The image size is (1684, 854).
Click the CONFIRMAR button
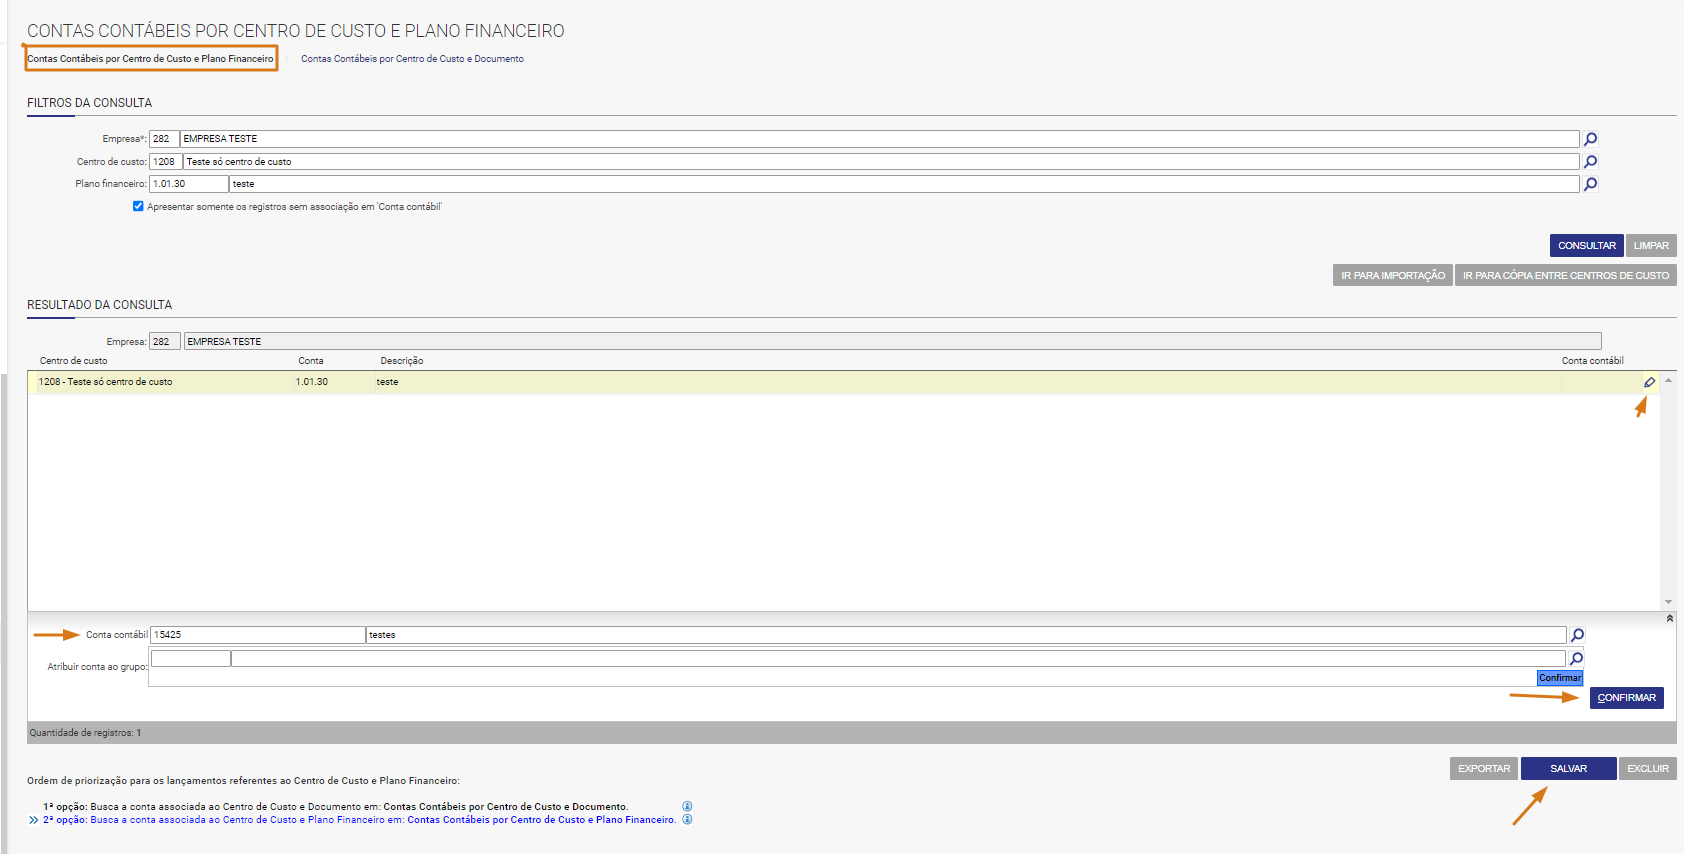pos(1626,698)
